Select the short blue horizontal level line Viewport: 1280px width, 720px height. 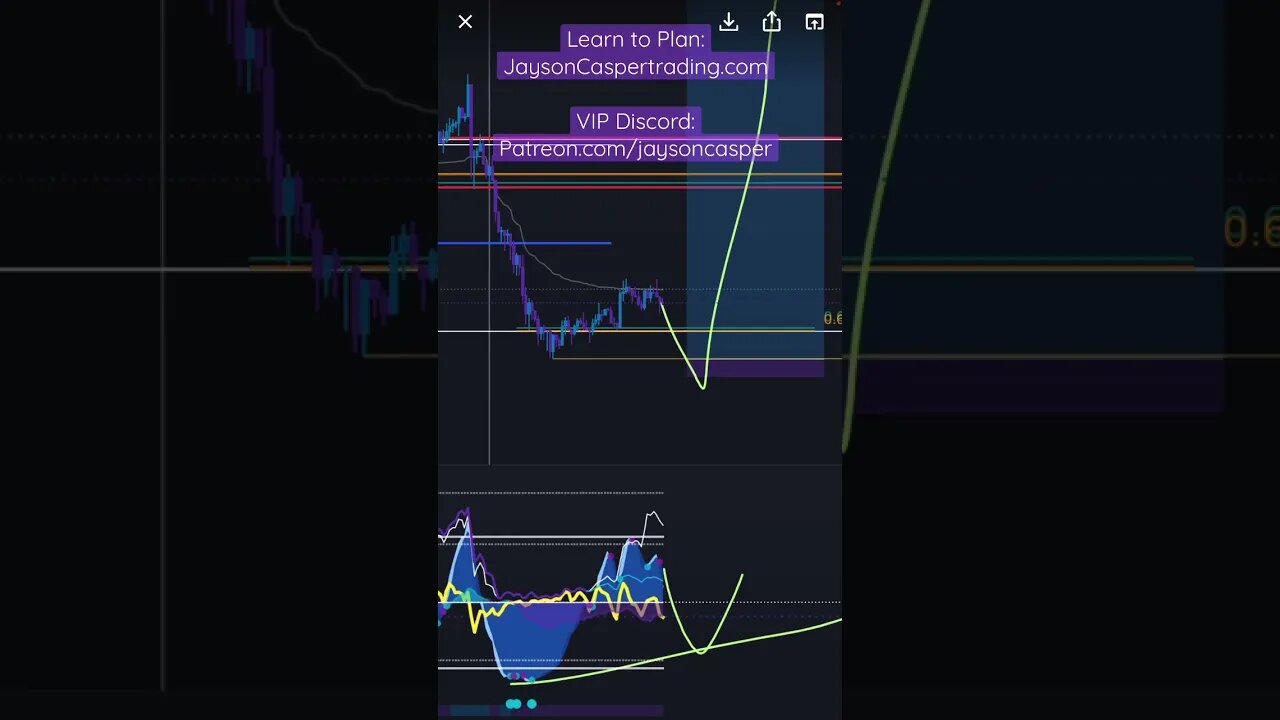tap(524, 243)
